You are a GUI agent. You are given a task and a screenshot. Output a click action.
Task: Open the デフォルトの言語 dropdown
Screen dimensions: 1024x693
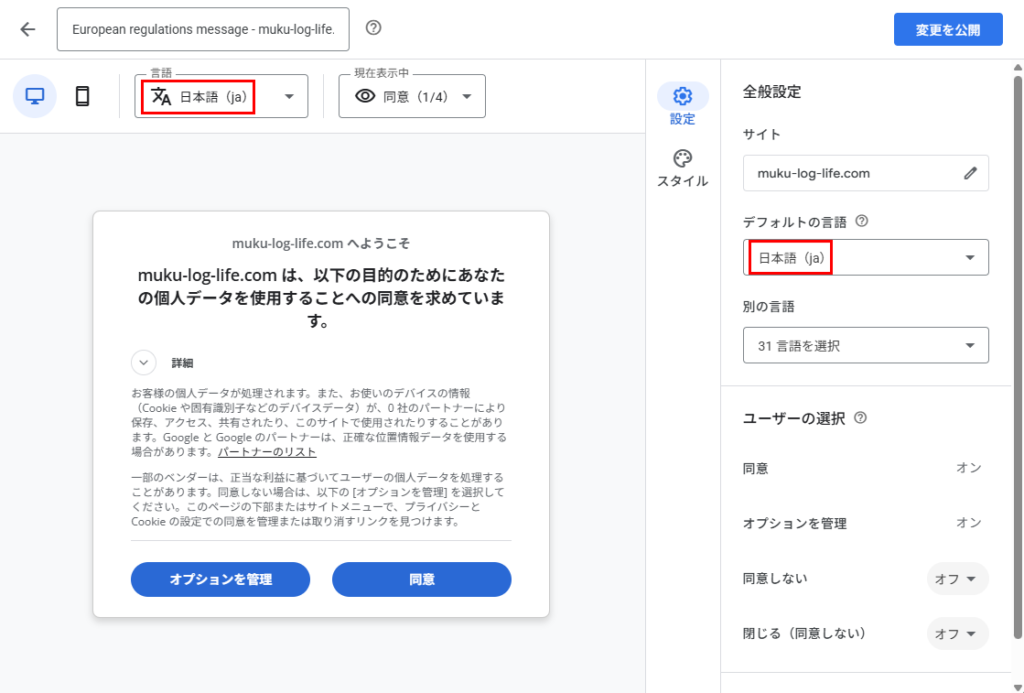point(866,258)
